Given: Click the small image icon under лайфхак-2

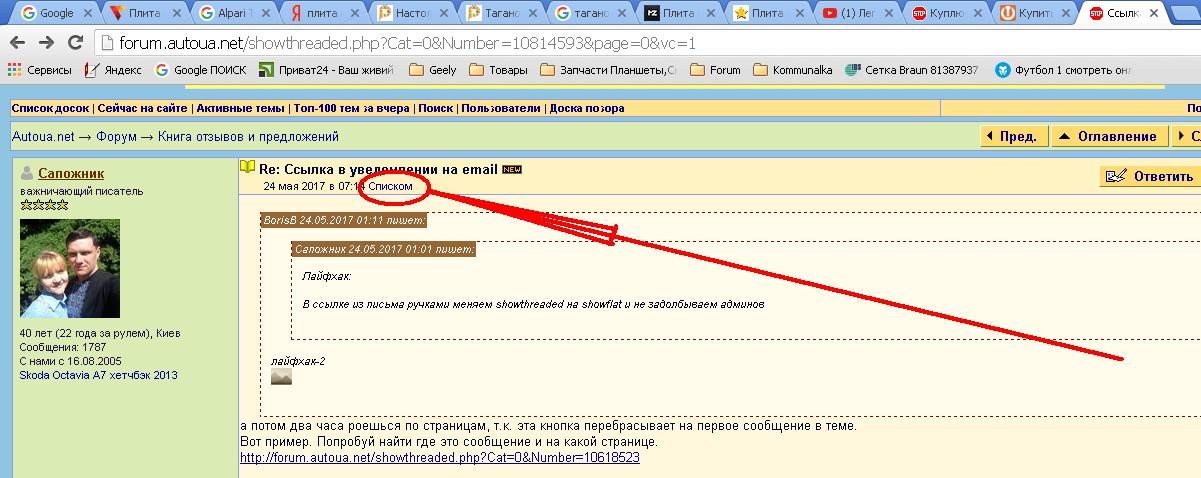Looking at the screenshot, I should tap(281, 377).
